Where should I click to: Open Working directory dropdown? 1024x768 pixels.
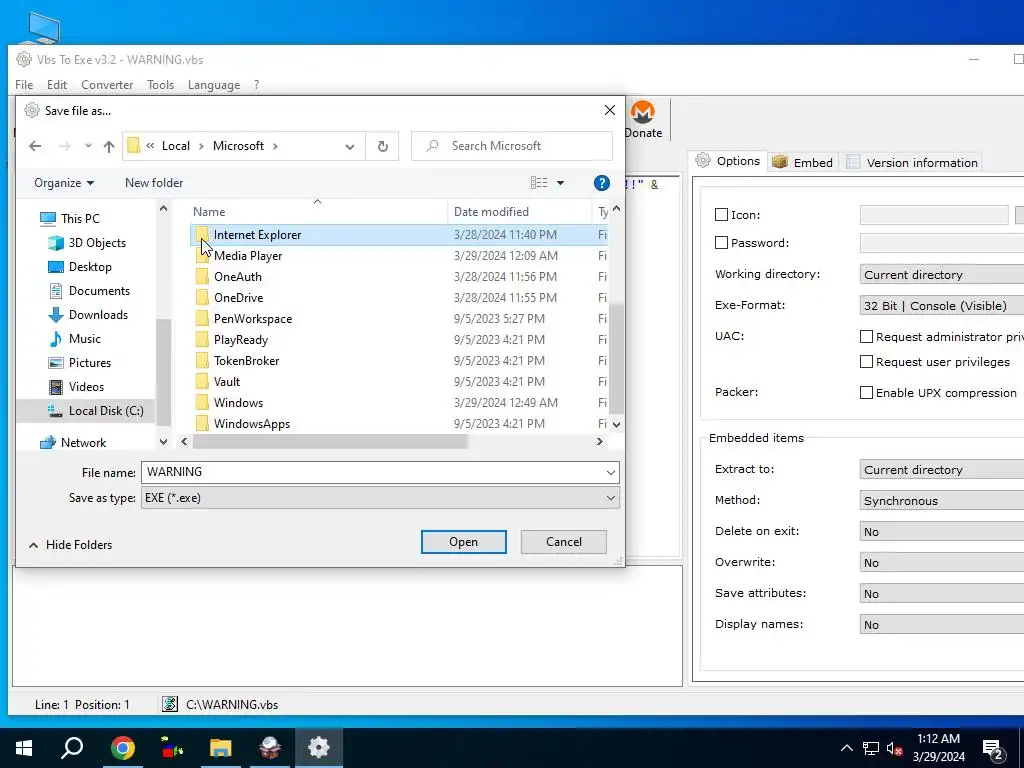(x=942, y=275)
